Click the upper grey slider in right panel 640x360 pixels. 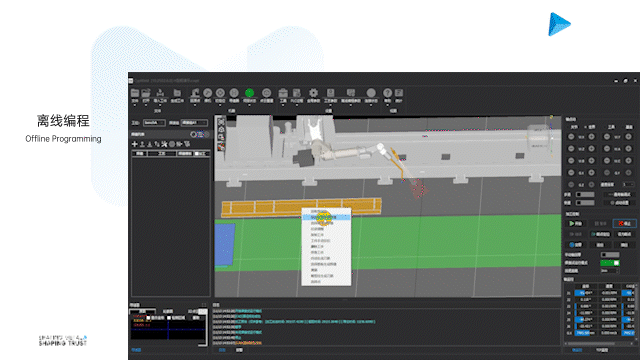point(584,194)
